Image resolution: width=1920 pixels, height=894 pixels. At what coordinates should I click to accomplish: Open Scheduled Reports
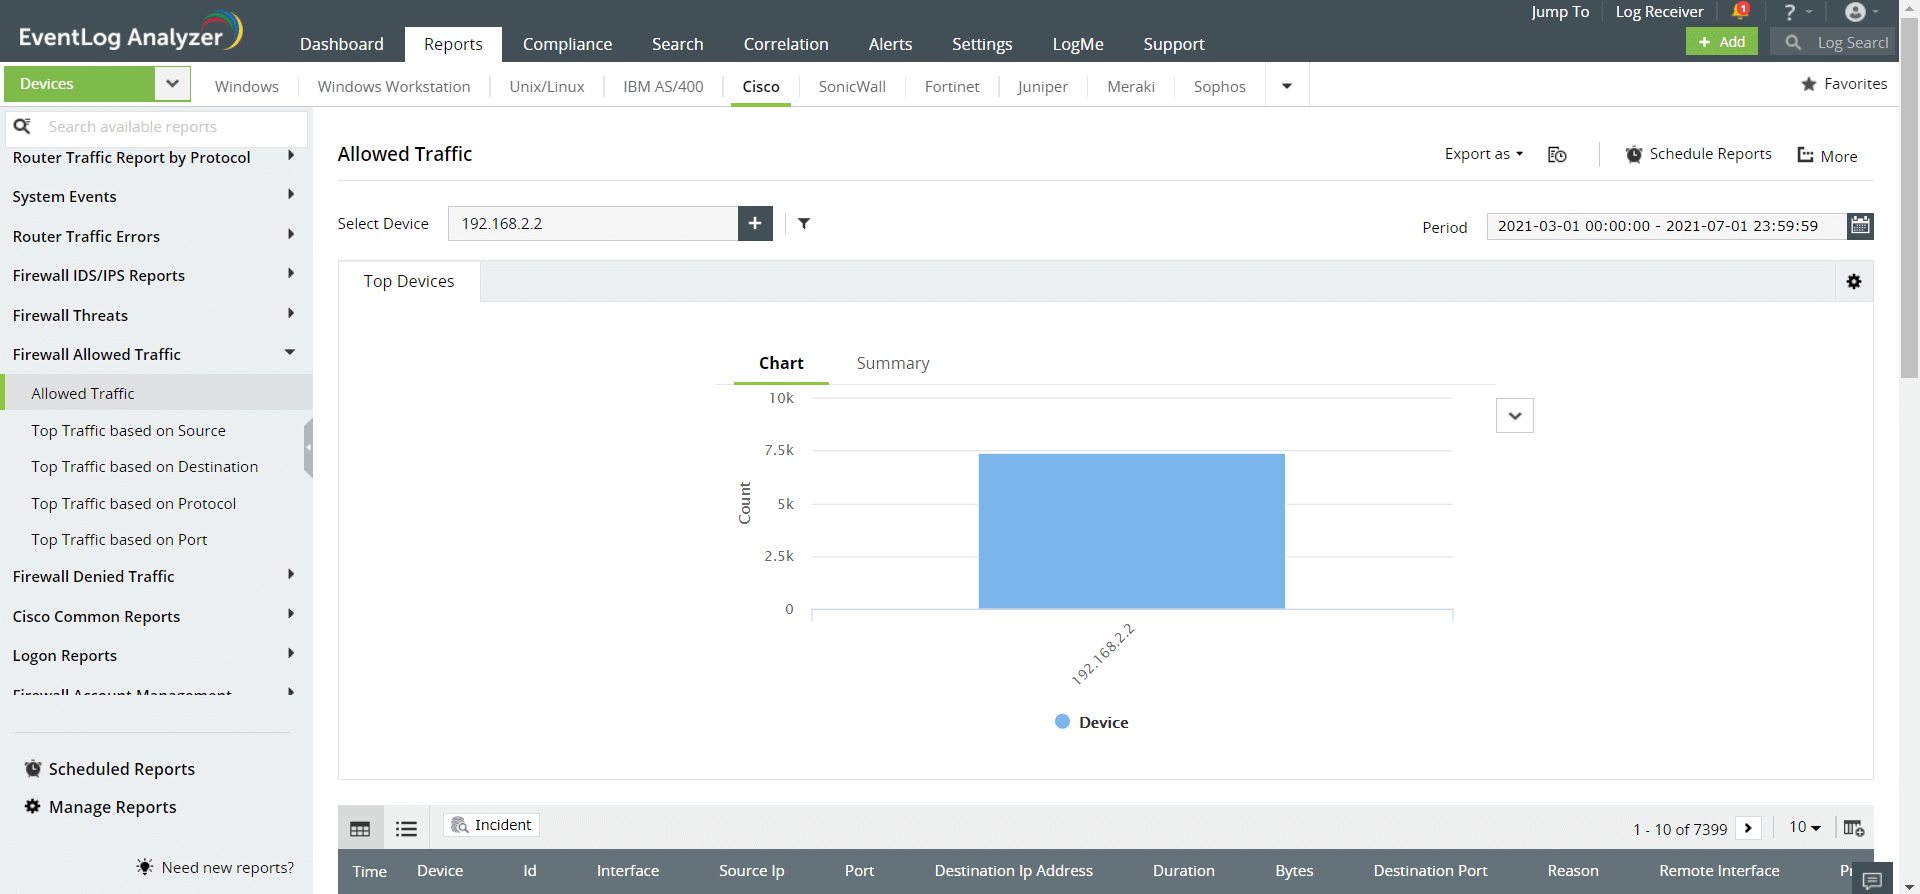110,769
